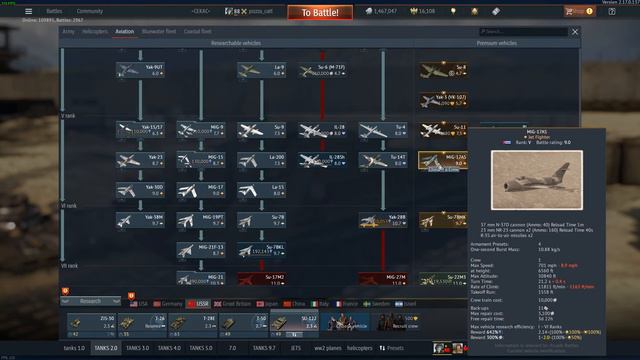Viewport: 640px width, 360px height.
Task: Select the Tu-14T aircraft card
Action: (383, 160)
